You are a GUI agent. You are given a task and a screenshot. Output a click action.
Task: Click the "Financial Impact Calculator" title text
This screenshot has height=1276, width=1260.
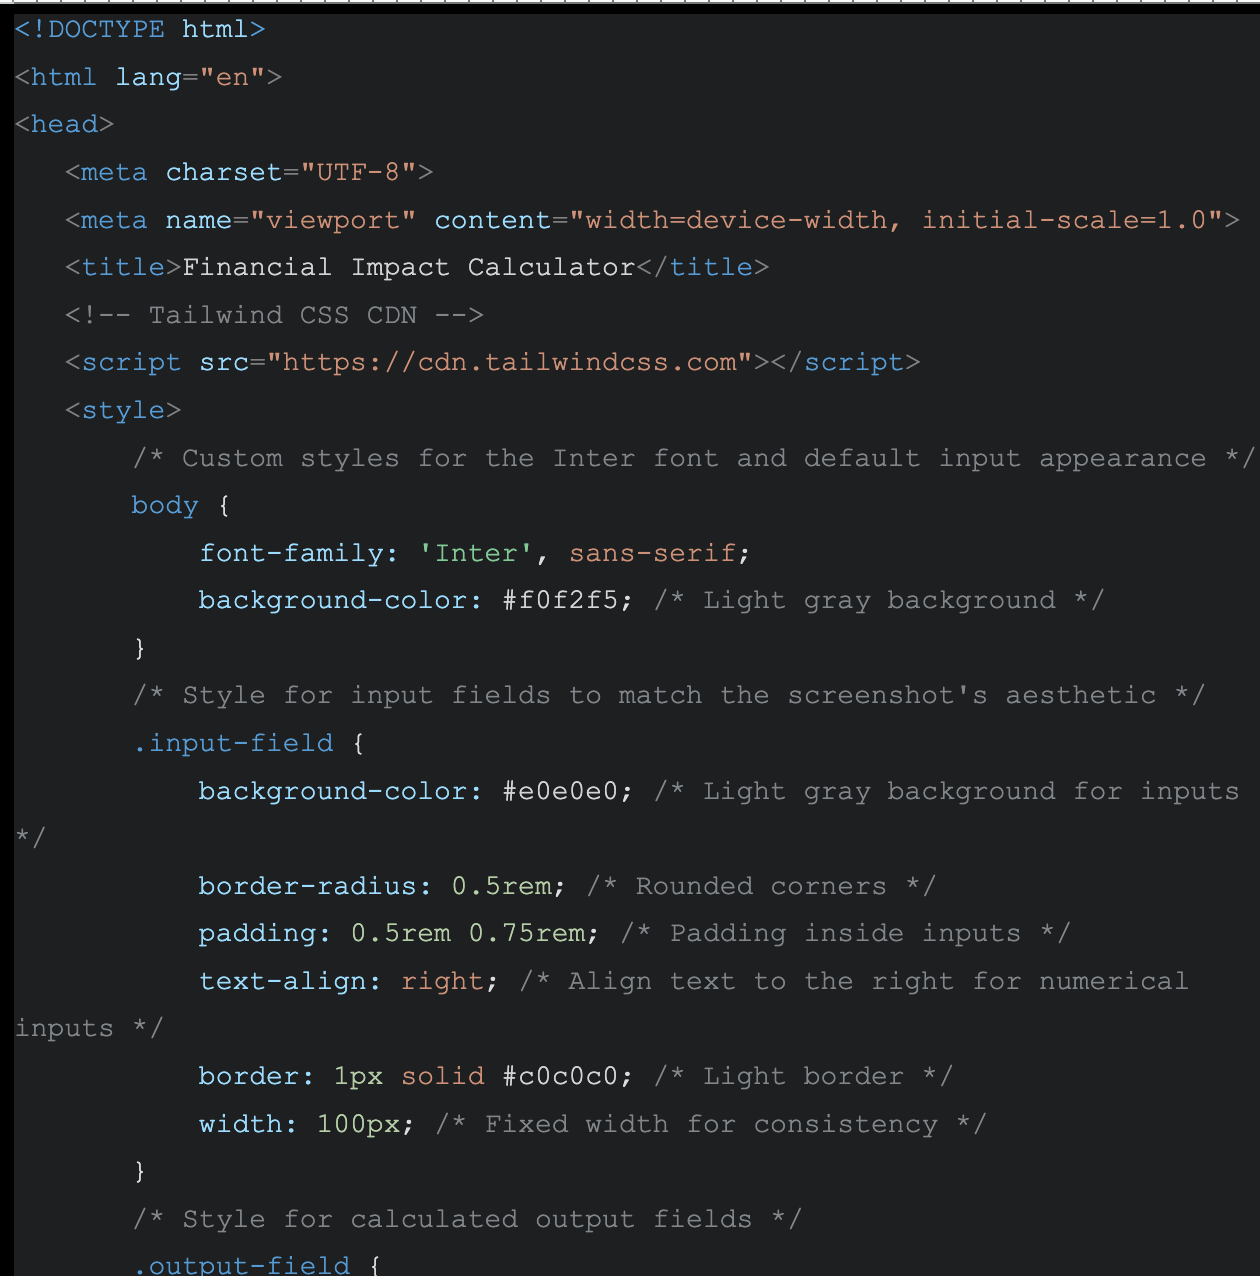tap(408, 268)
